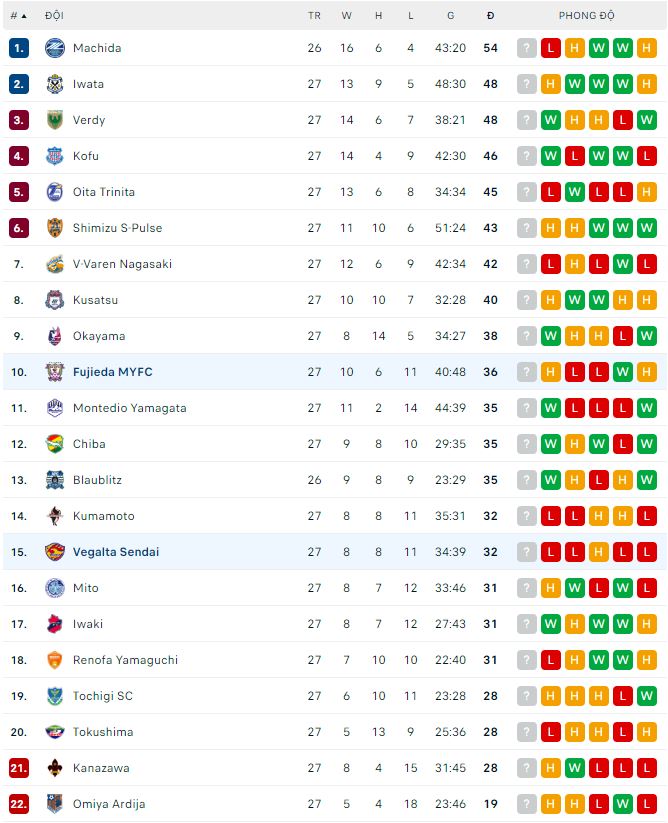Viewport: 668px width, 823px height.
Task: Open the Vegalta Sendai team link
Action: [115, 552]
